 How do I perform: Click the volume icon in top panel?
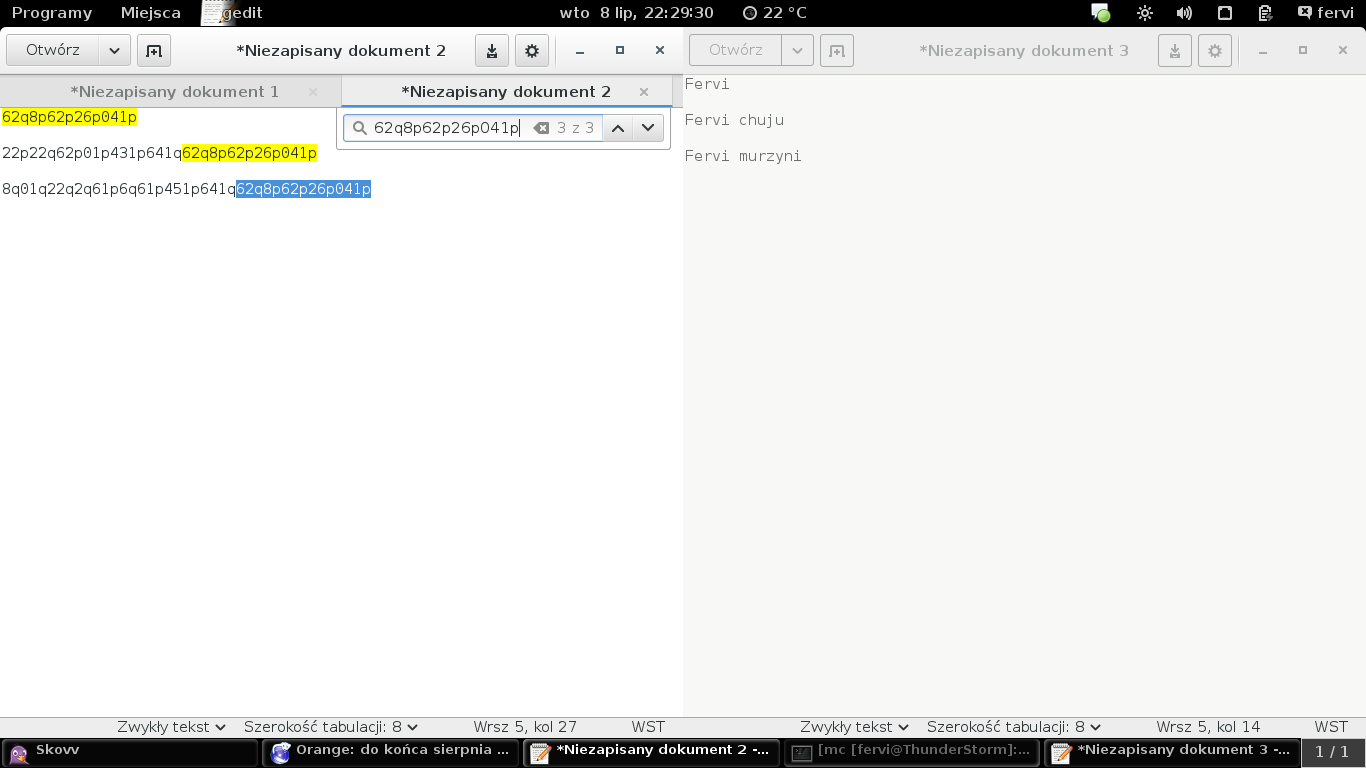1184,13
